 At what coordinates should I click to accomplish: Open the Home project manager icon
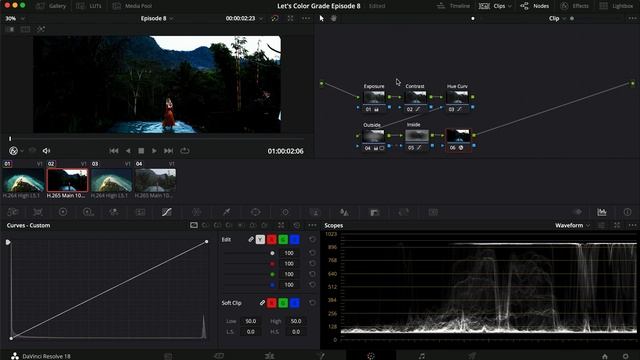(605, 356)
